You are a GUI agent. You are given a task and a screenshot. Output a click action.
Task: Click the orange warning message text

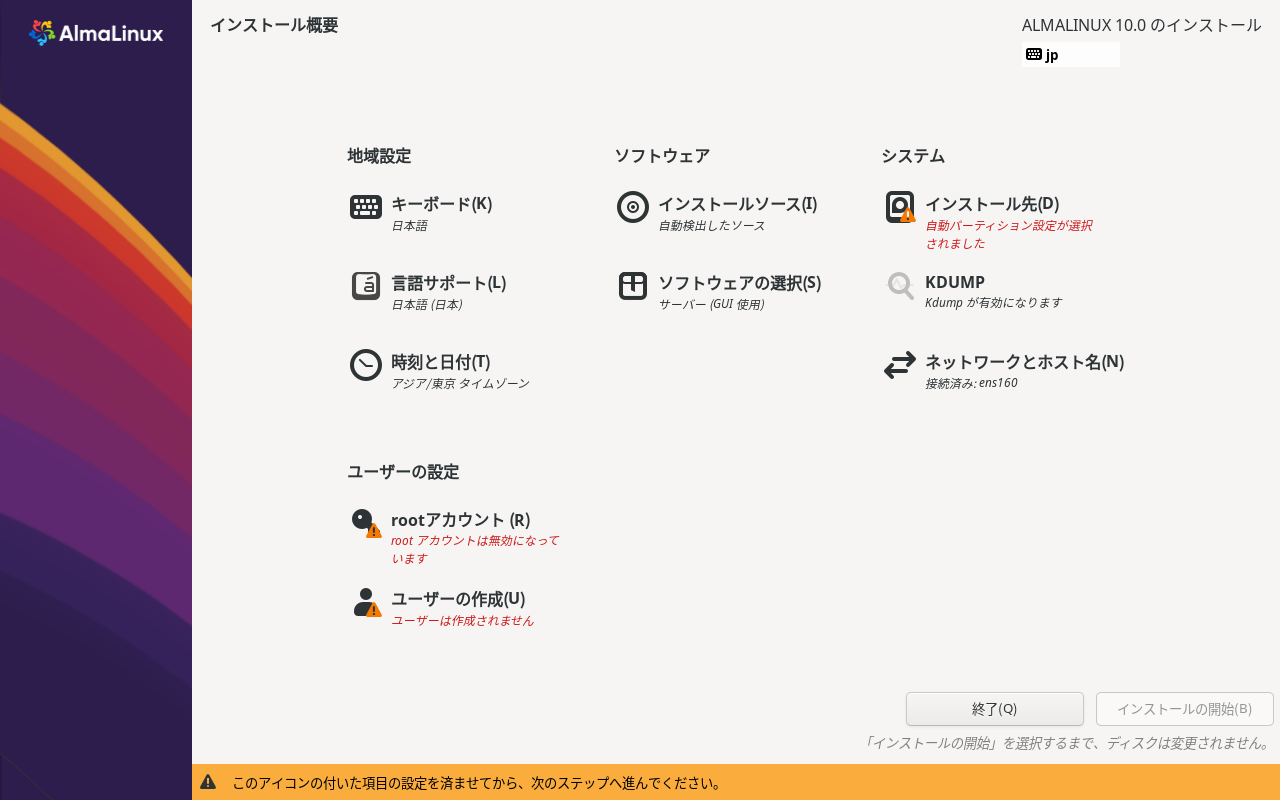[x=477, y=783]
